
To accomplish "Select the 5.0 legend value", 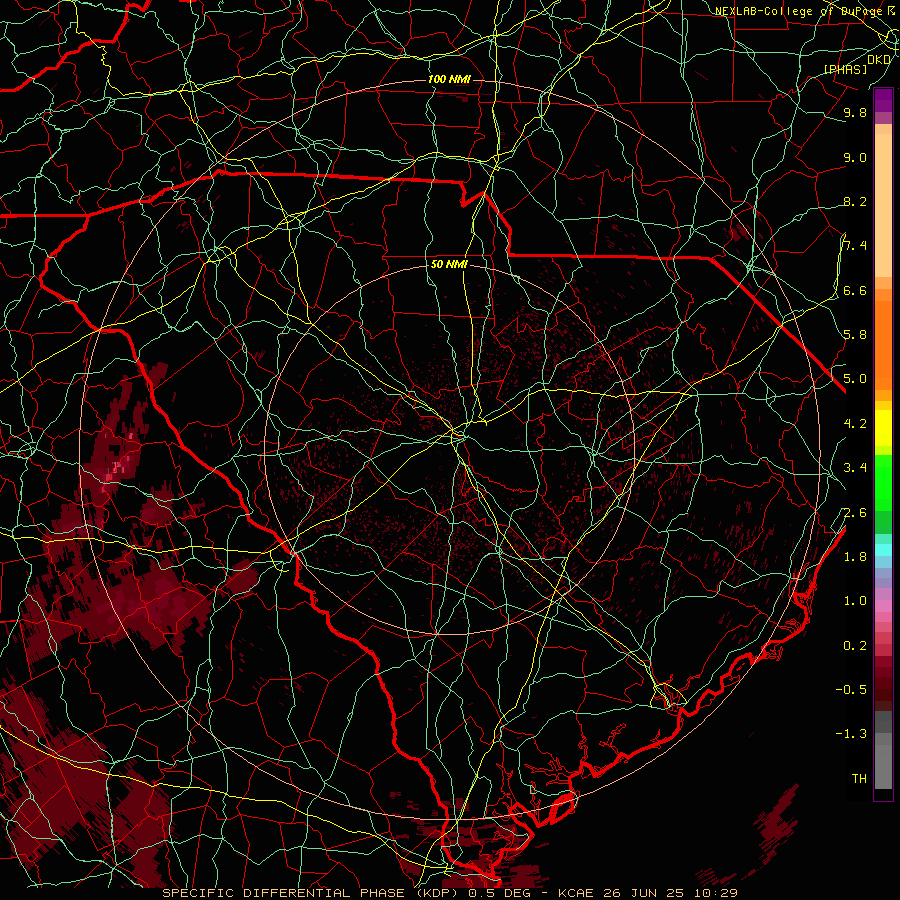I will (x=855, y=379).
